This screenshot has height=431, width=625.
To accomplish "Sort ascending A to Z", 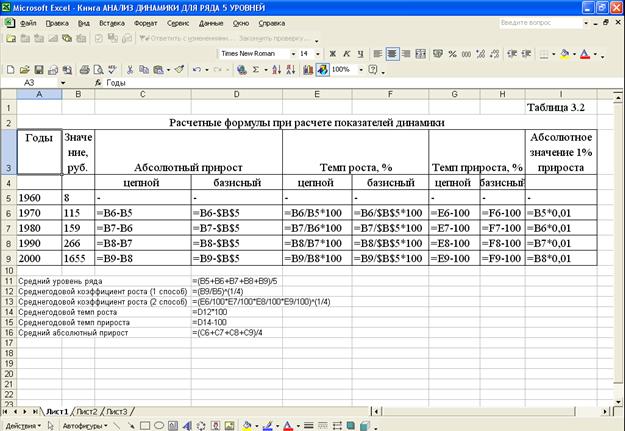I will 276,70.
